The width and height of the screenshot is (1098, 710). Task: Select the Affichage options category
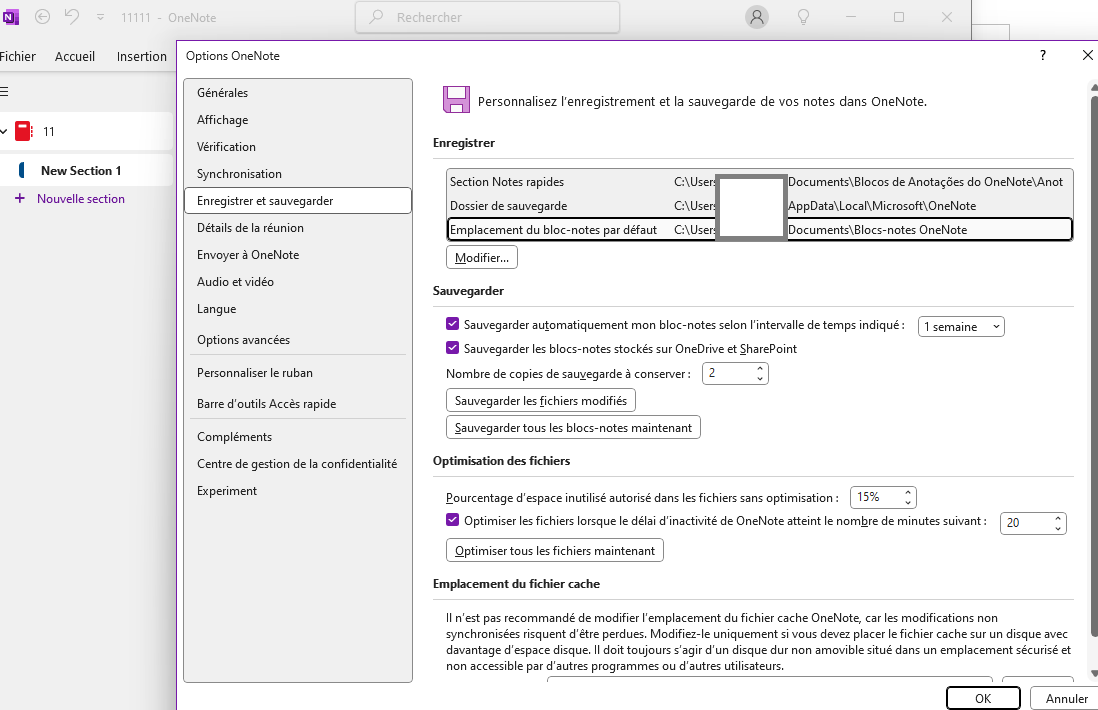tap(298, 120)
